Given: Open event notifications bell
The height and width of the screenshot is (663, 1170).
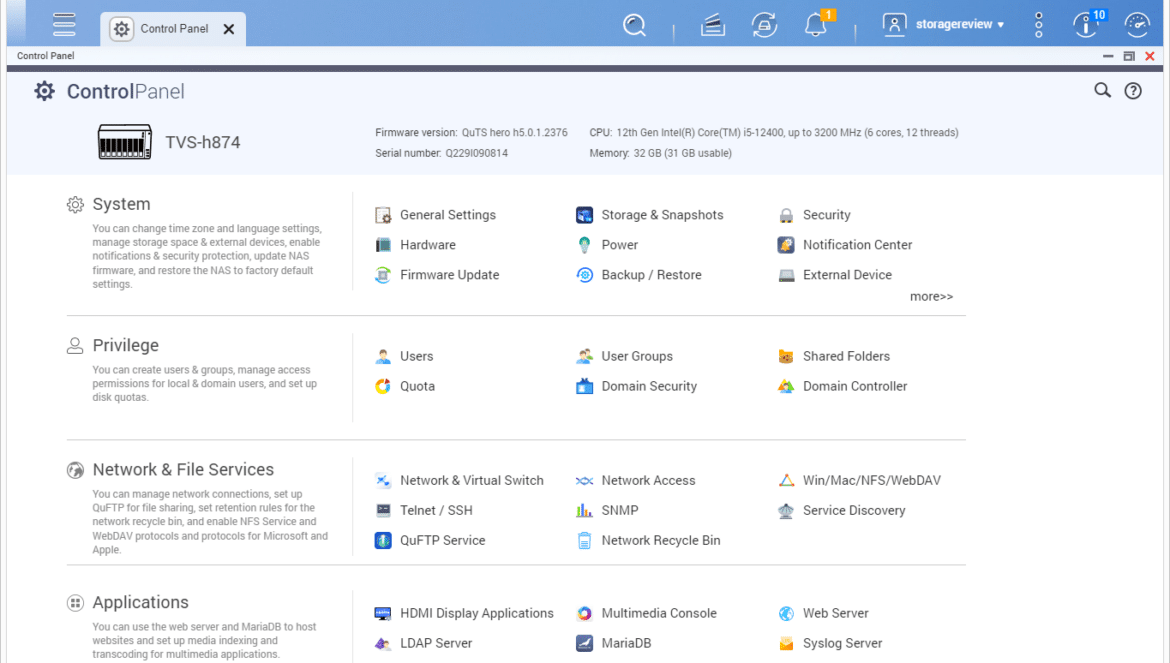Looking at the screenshot, I should coord(816,25).
